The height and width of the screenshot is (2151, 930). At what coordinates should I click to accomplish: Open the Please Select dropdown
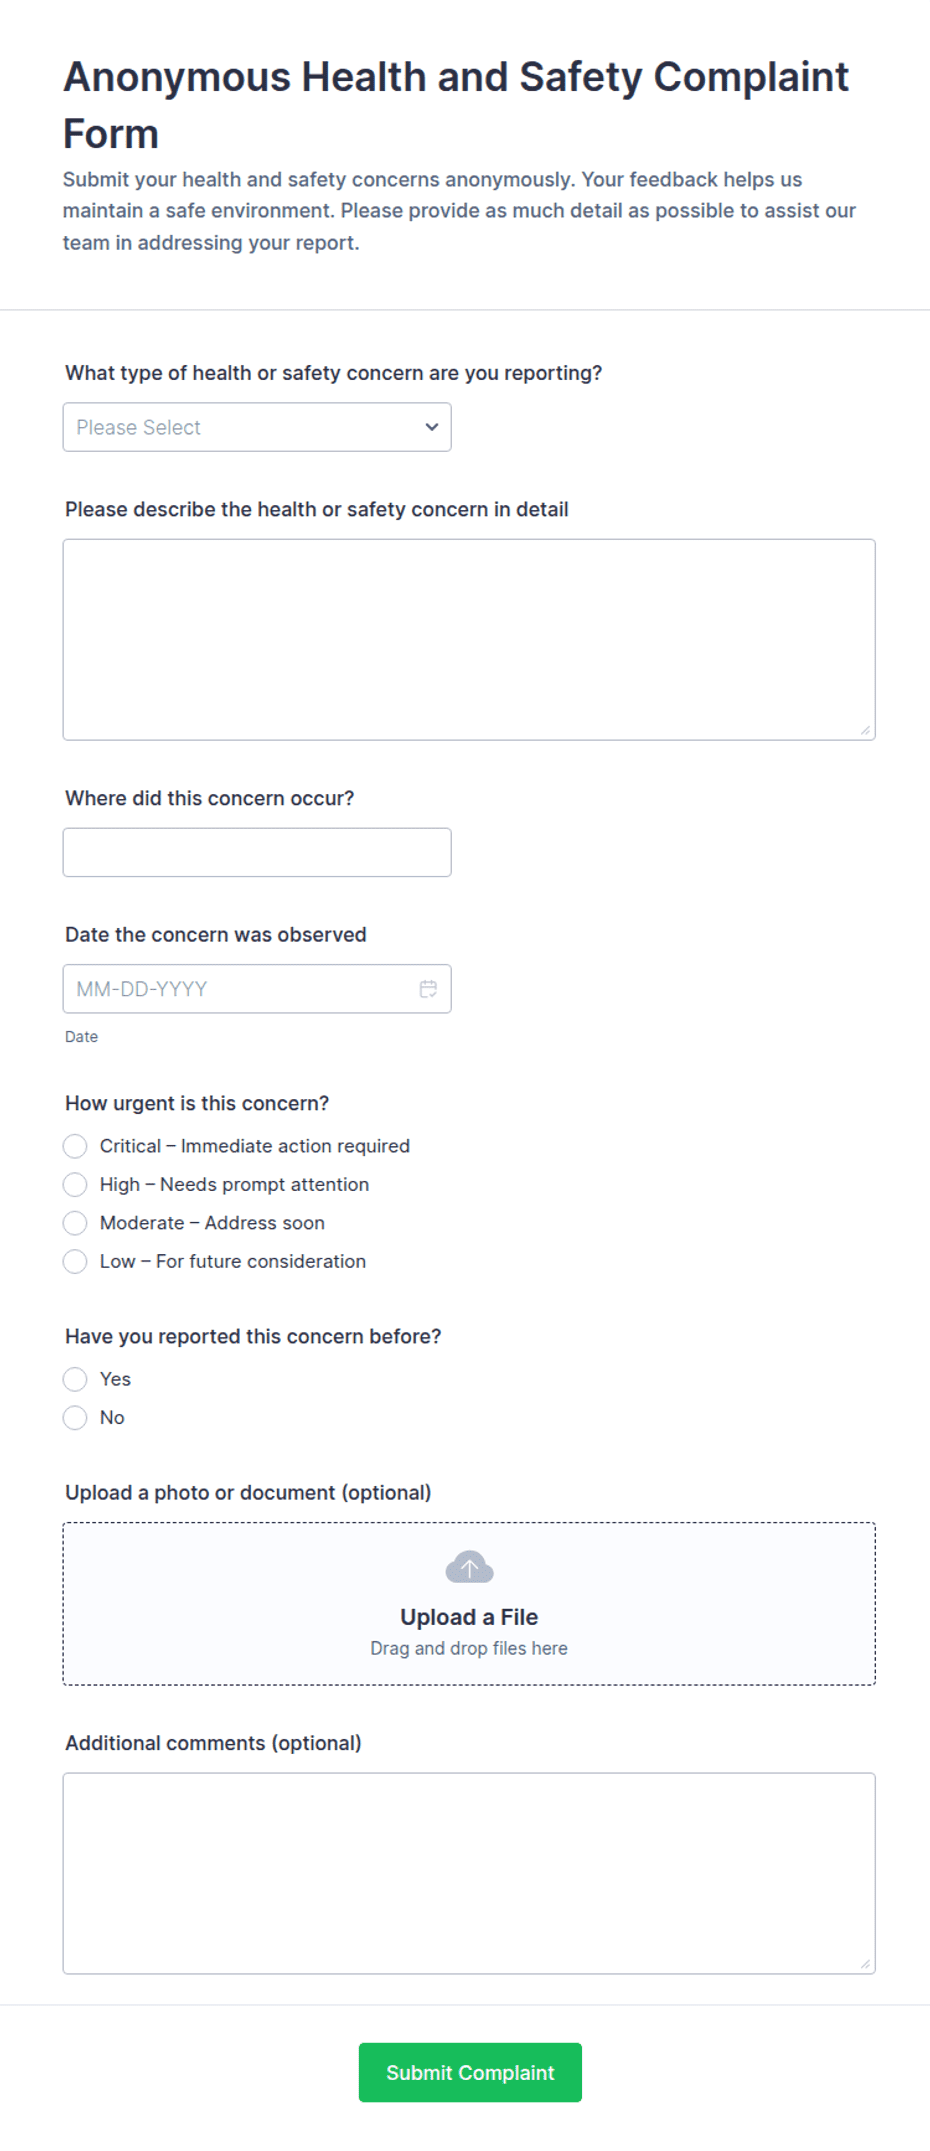tap(257, 427)
